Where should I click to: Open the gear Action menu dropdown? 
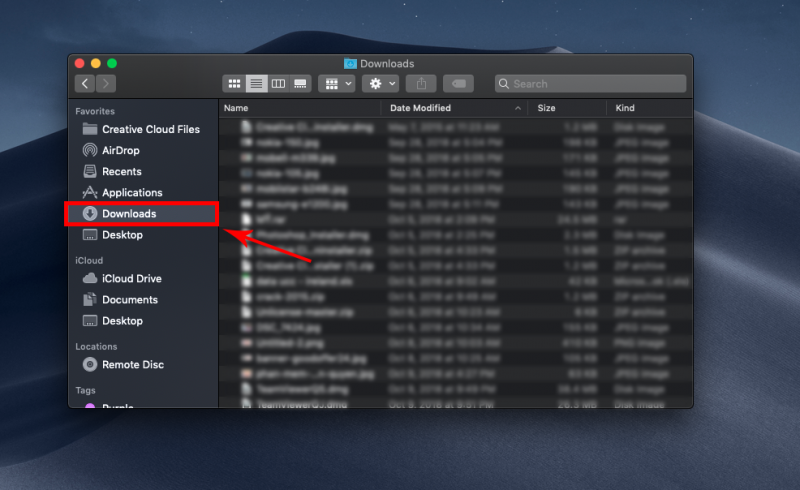pyautogui.click(x=380, y=84)
